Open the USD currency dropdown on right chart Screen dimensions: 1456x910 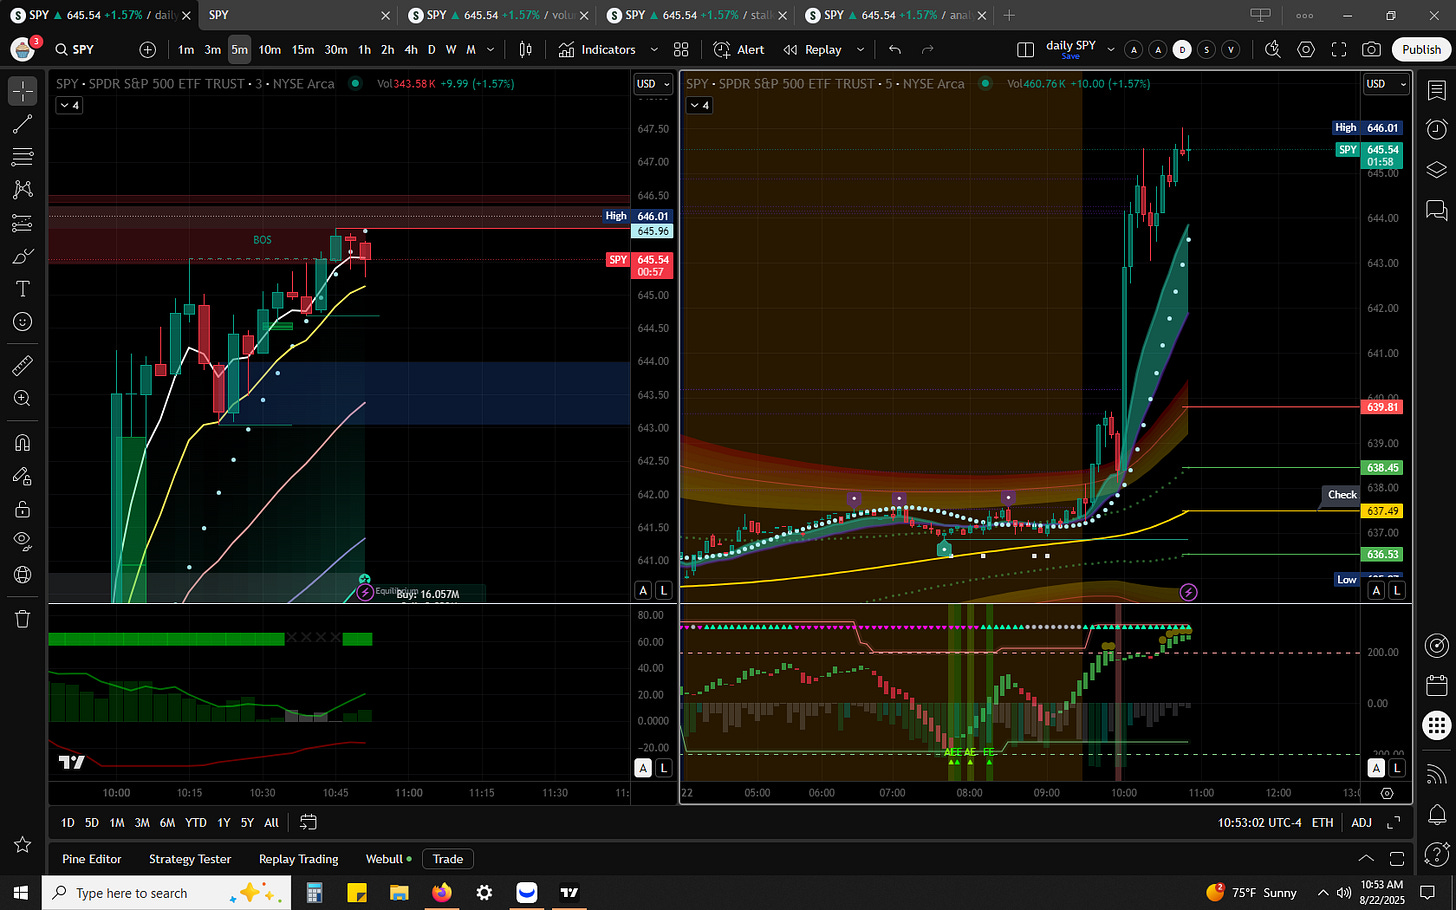(1386, 84)
